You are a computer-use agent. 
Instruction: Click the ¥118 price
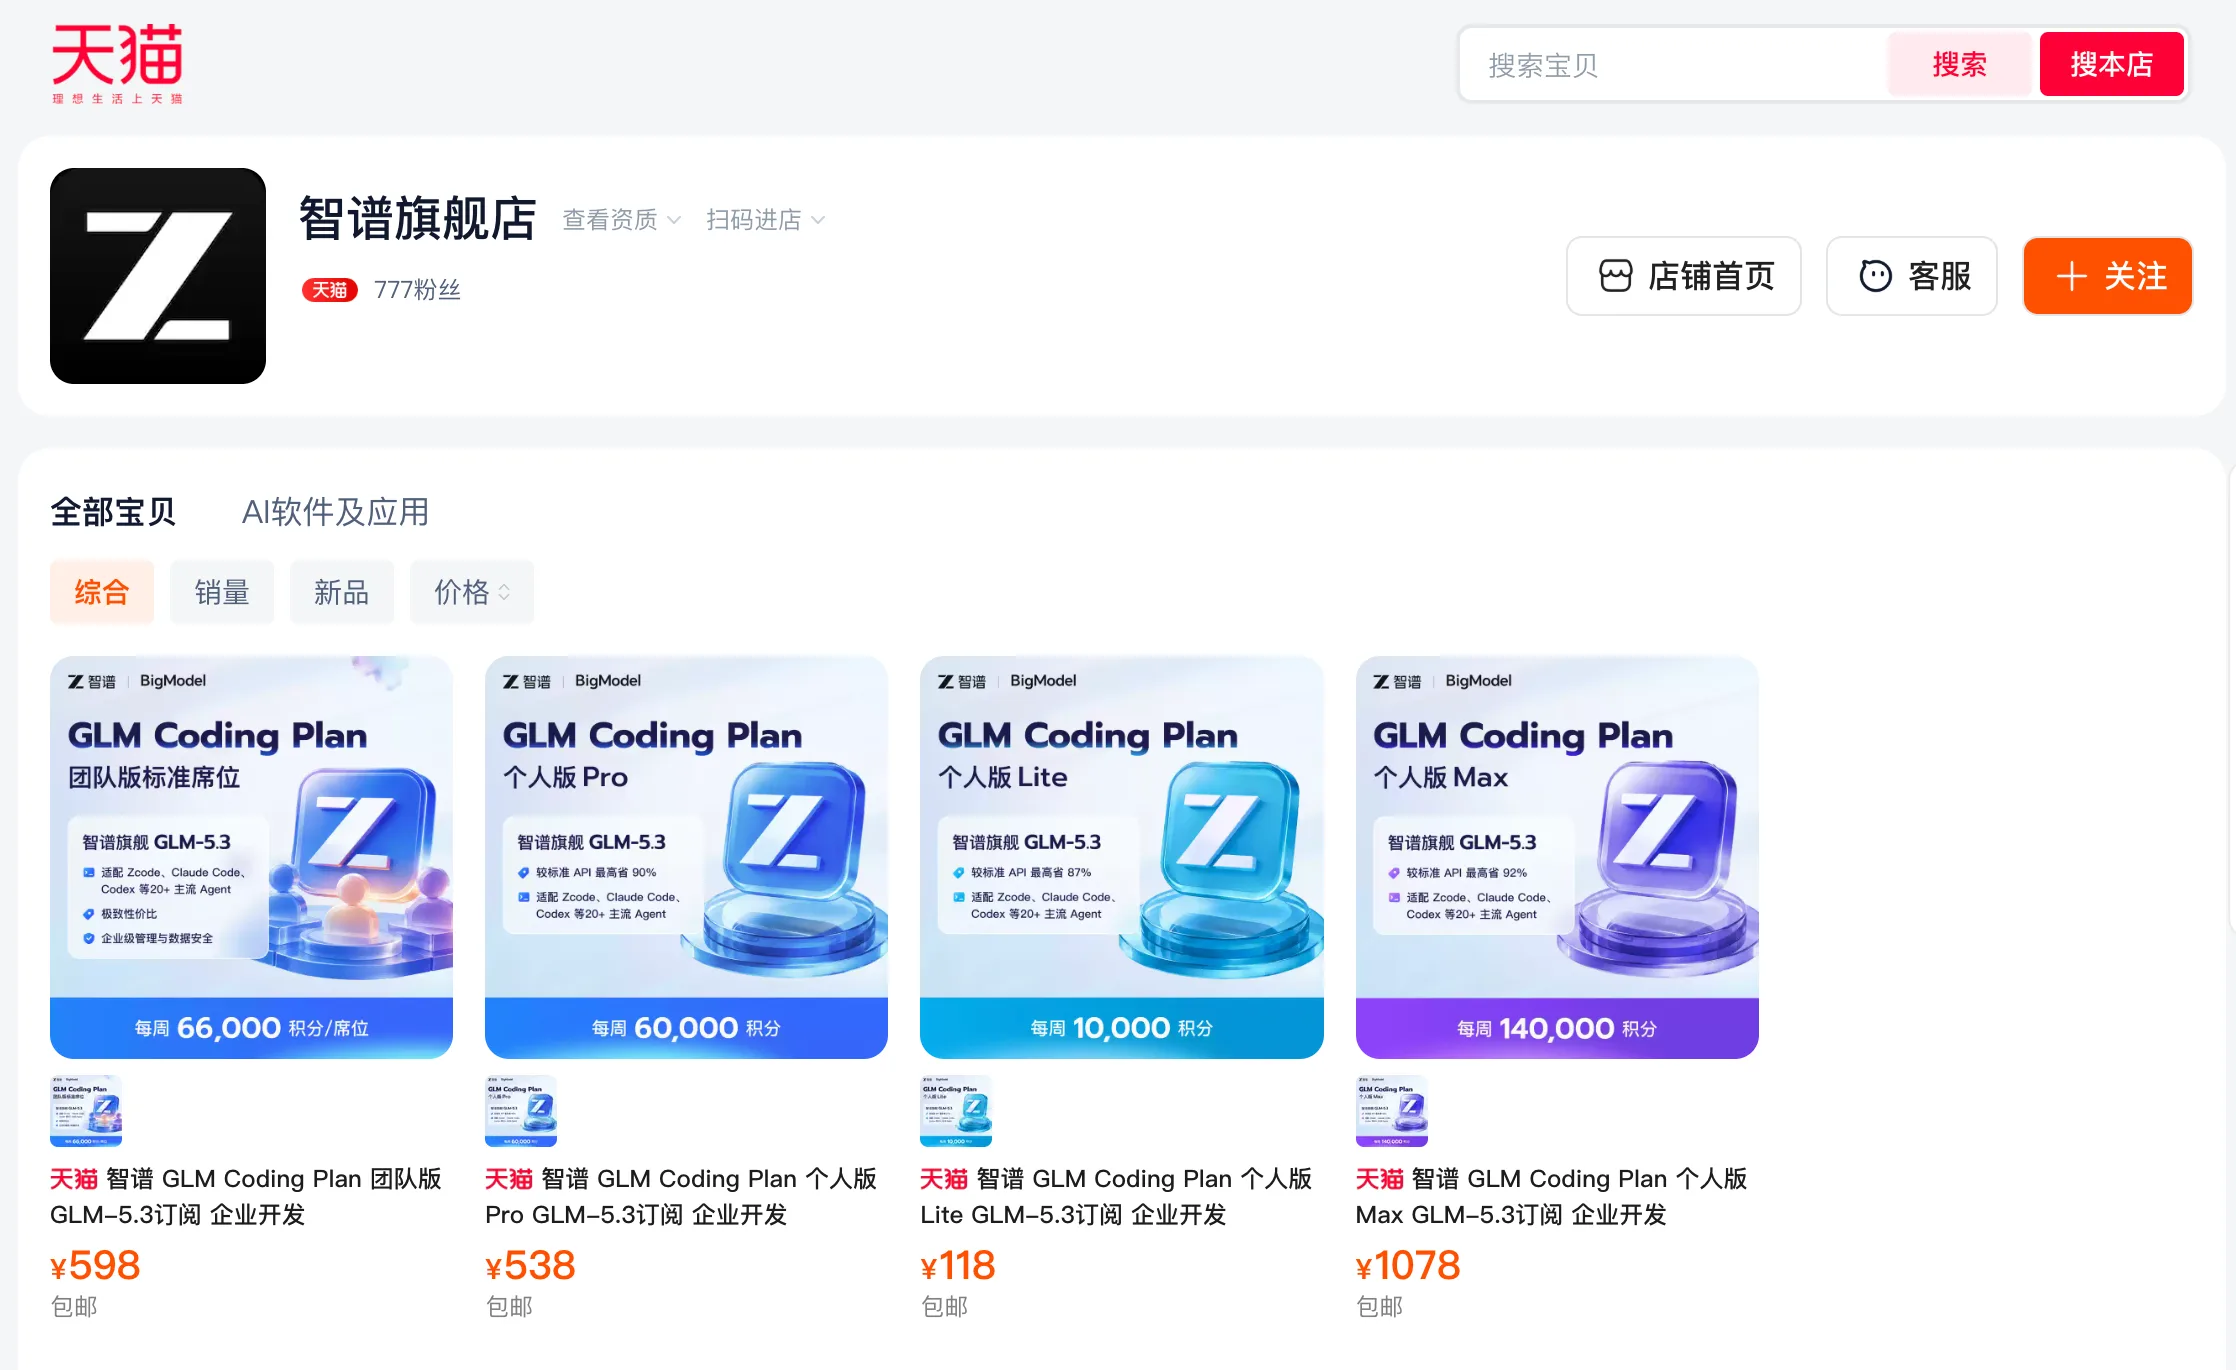point(958,1266)
